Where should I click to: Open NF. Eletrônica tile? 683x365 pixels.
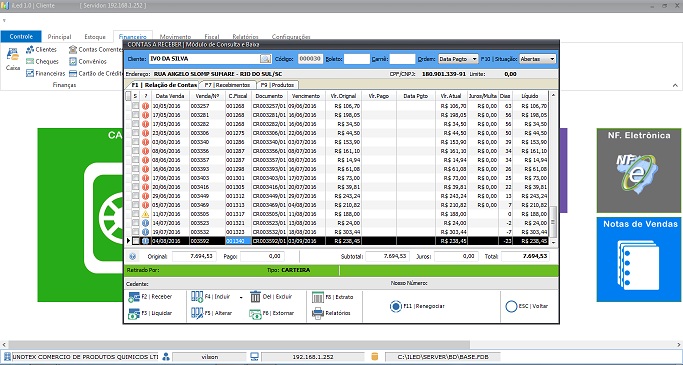pyautogui.click(x=639, y=170)
